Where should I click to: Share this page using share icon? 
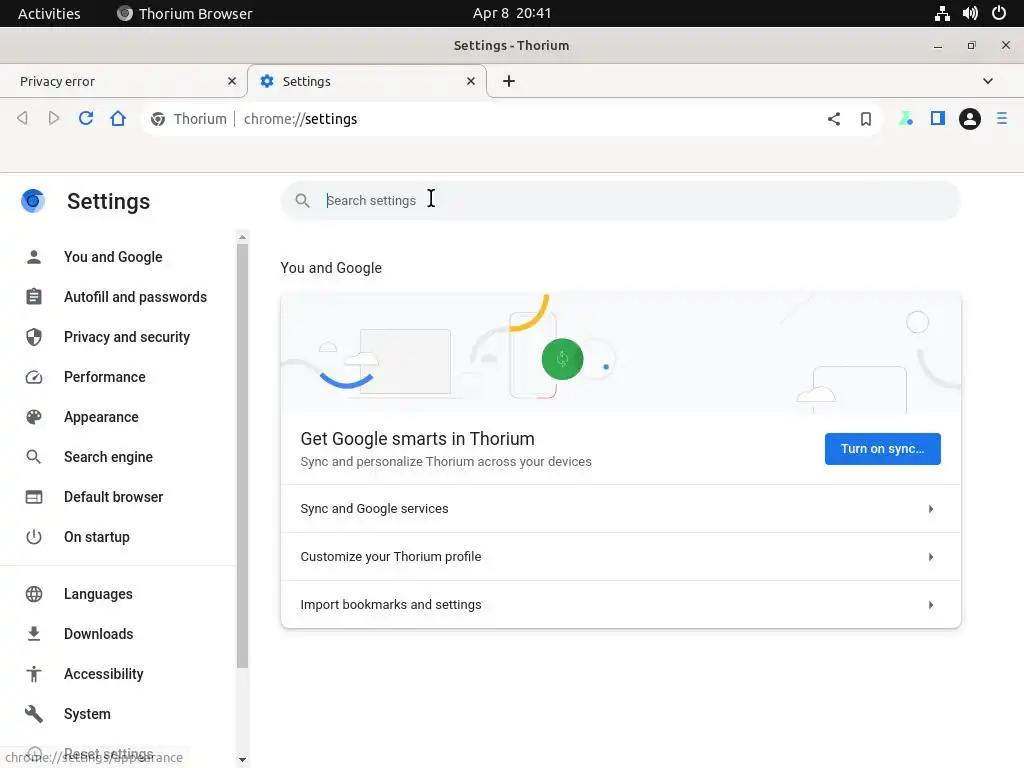pyautogui.click(x=834, y=119)
